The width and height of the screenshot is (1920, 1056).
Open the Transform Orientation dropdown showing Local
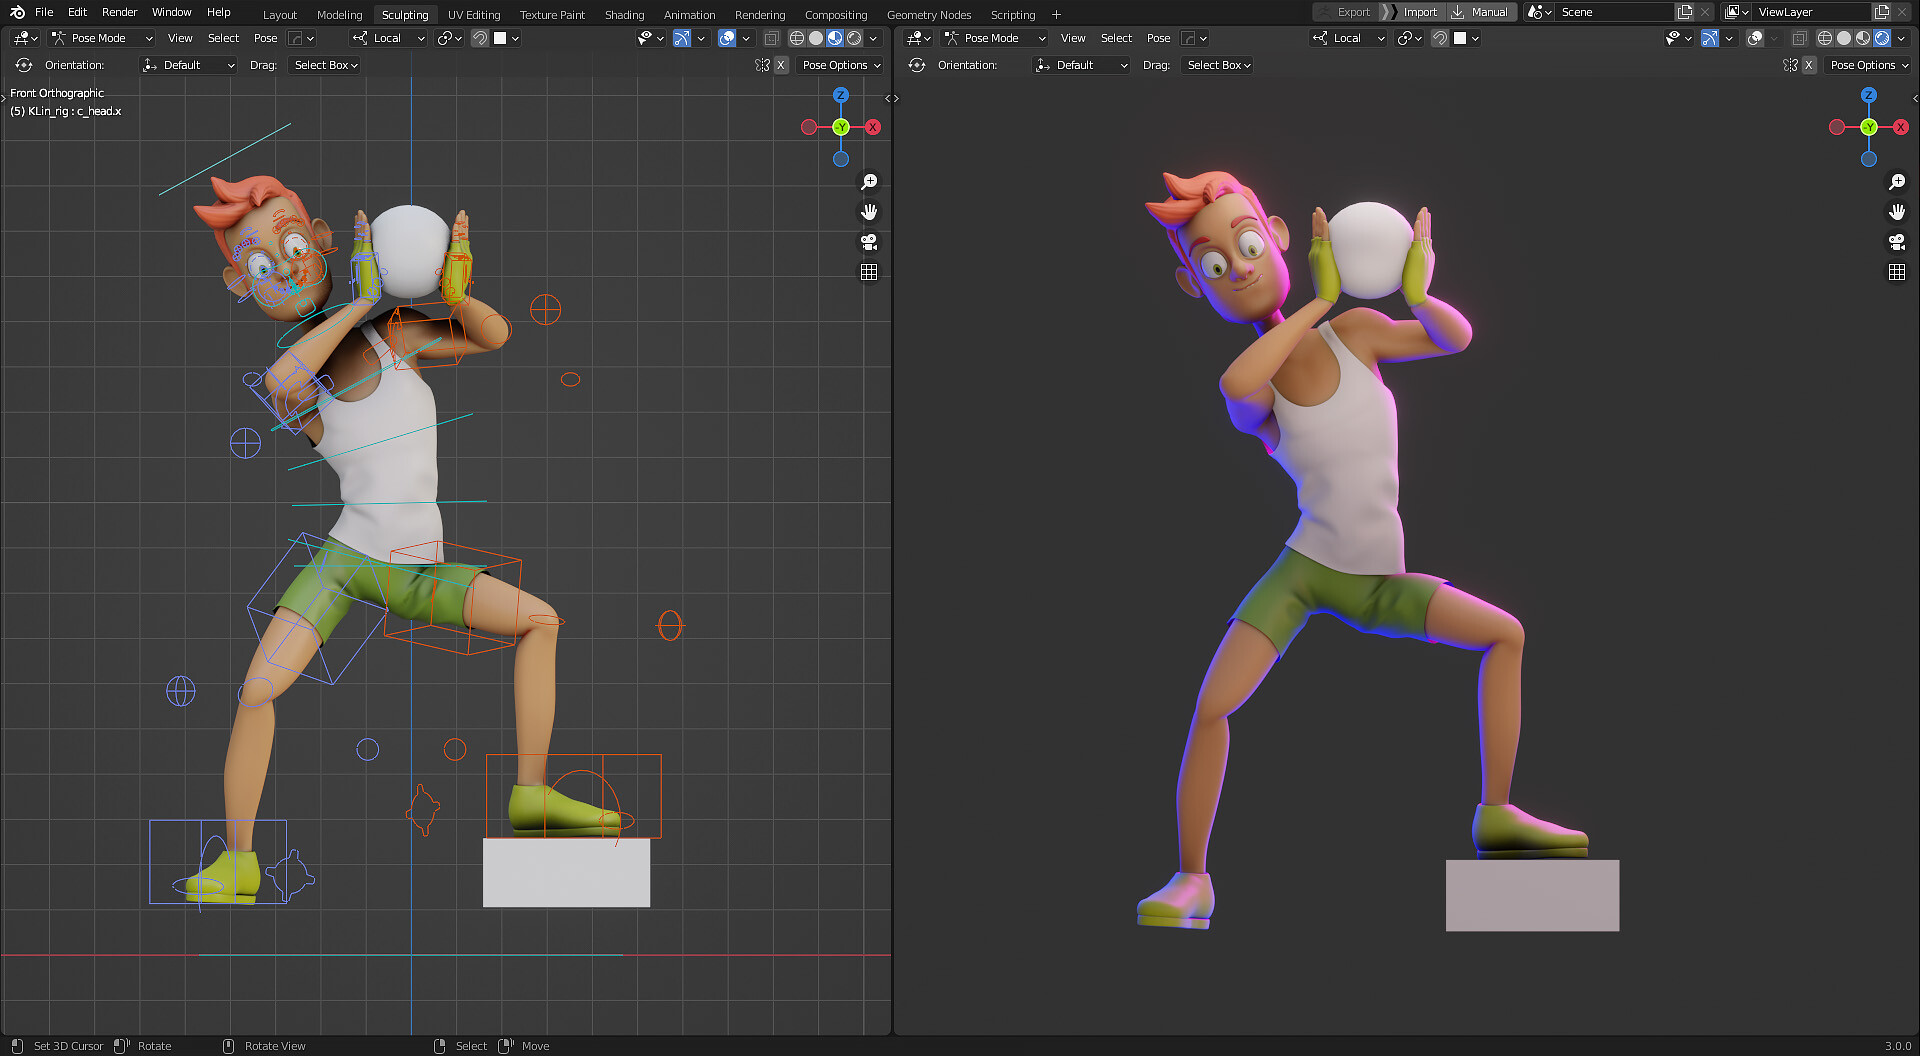[x=388, y=38]
